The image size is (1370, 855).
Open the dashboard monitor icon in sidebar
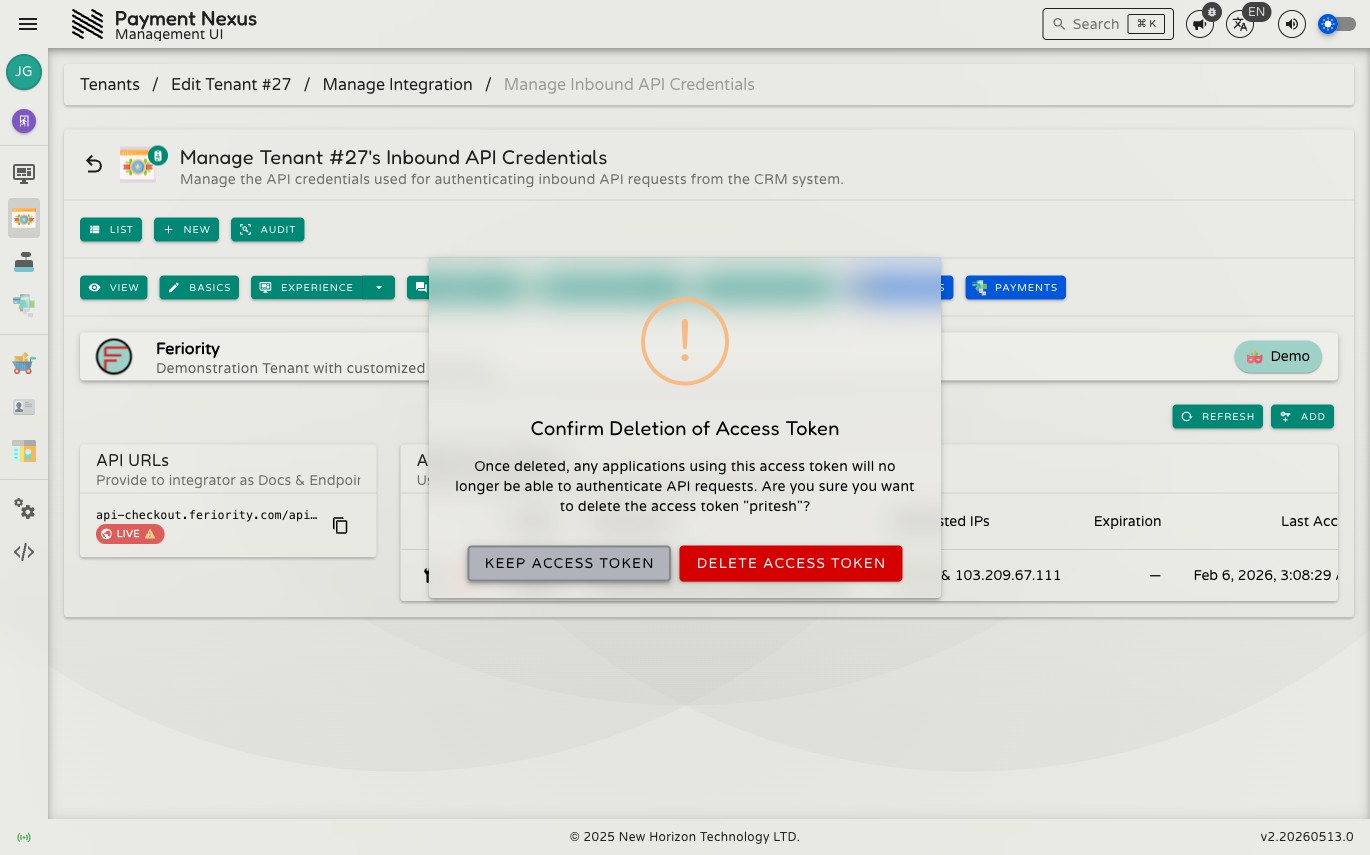[x=24, y=173]
